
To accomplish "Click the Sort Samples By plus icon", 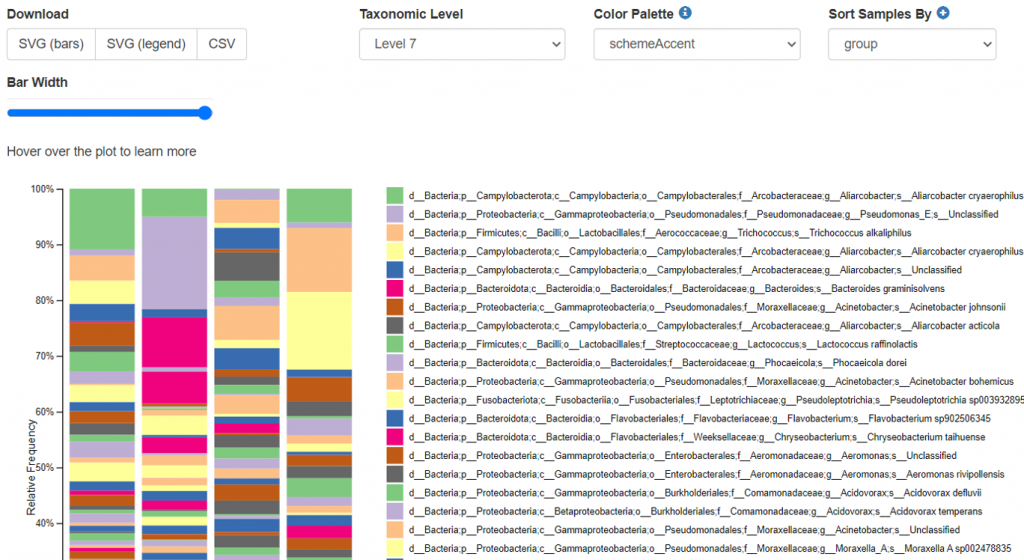I will coord(942,13).
